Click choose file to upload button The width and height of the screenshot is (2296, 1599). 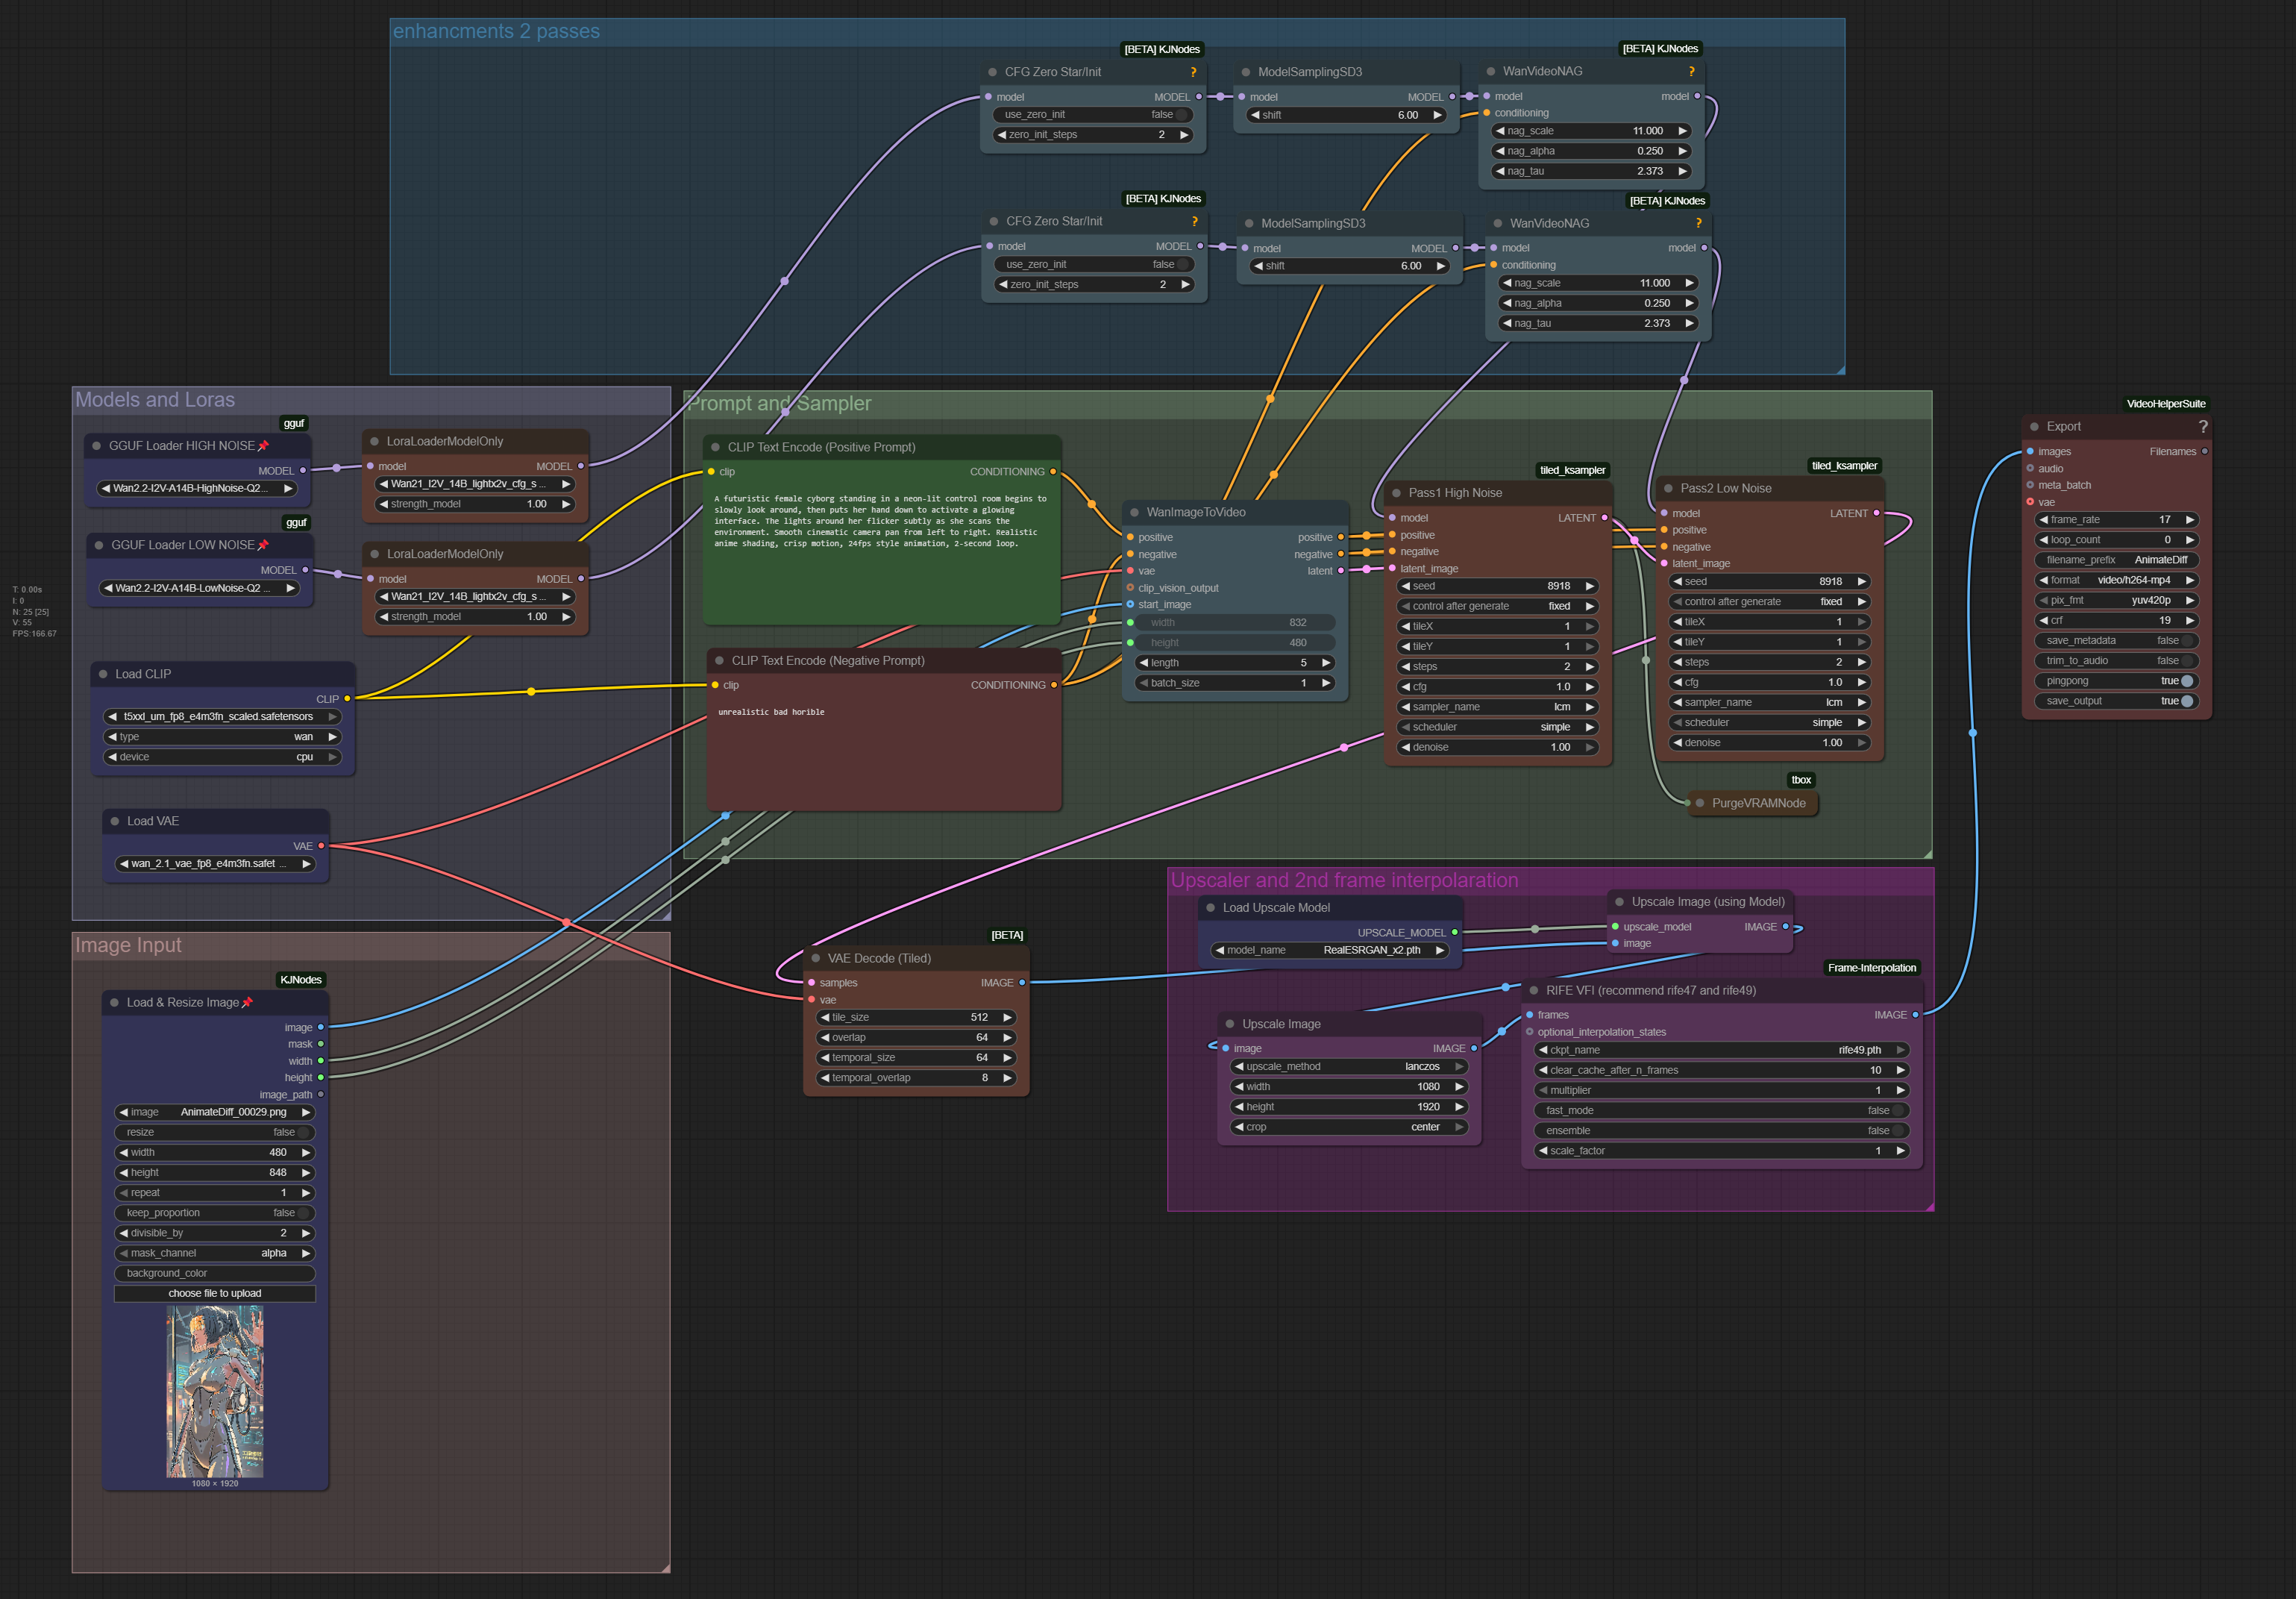(215, 1293)
